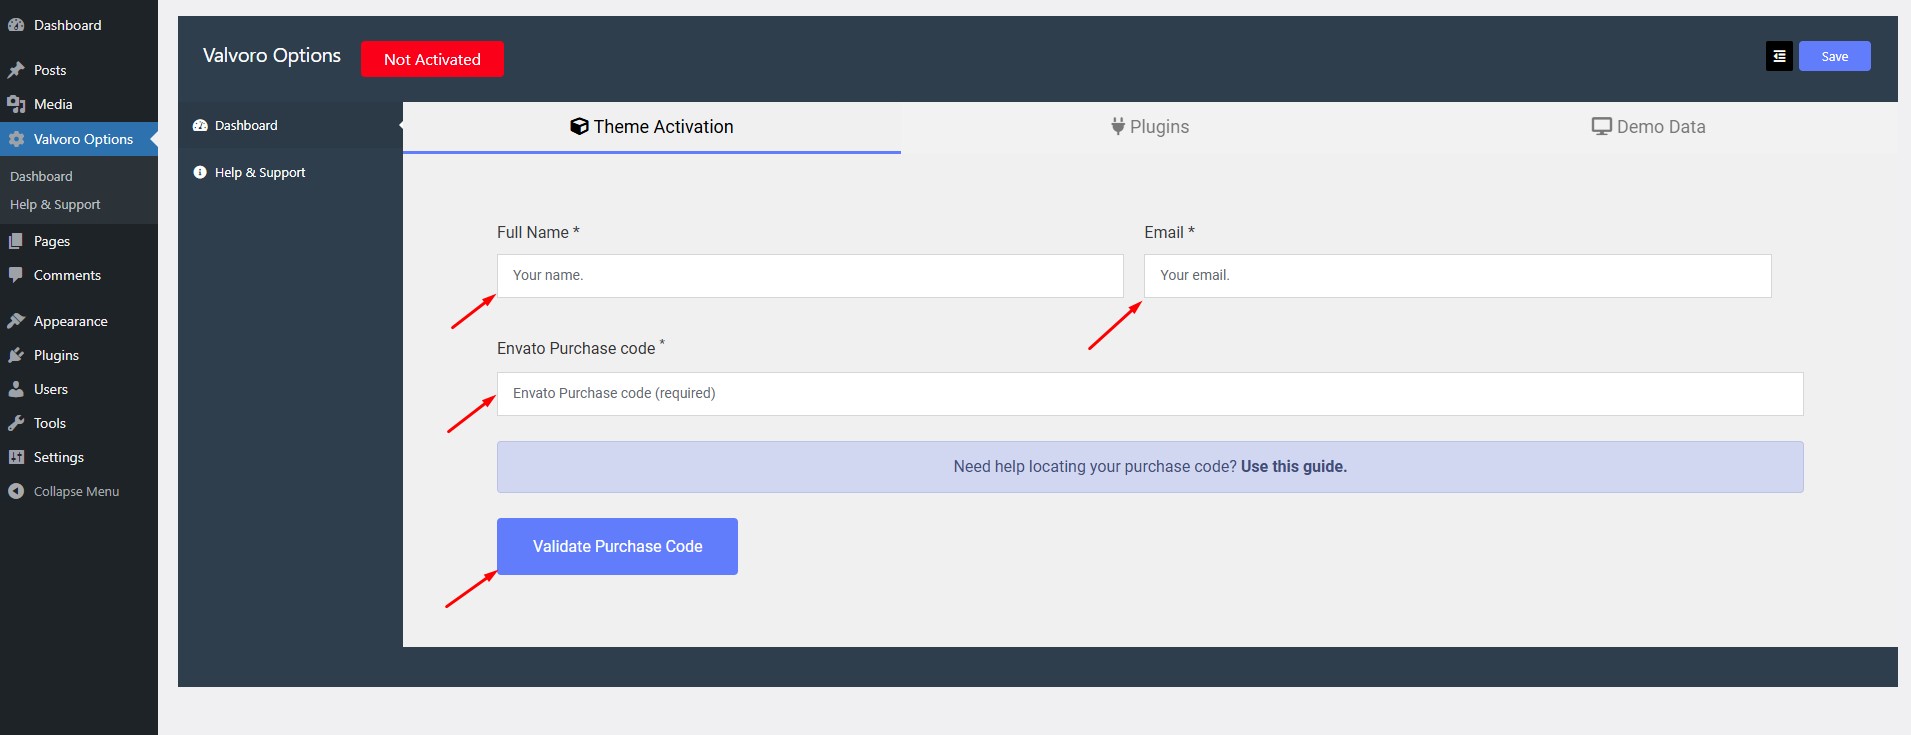Click the Appearance paintbrush icon
Viewport: 1911px width, 735px height.
point(16,321)
